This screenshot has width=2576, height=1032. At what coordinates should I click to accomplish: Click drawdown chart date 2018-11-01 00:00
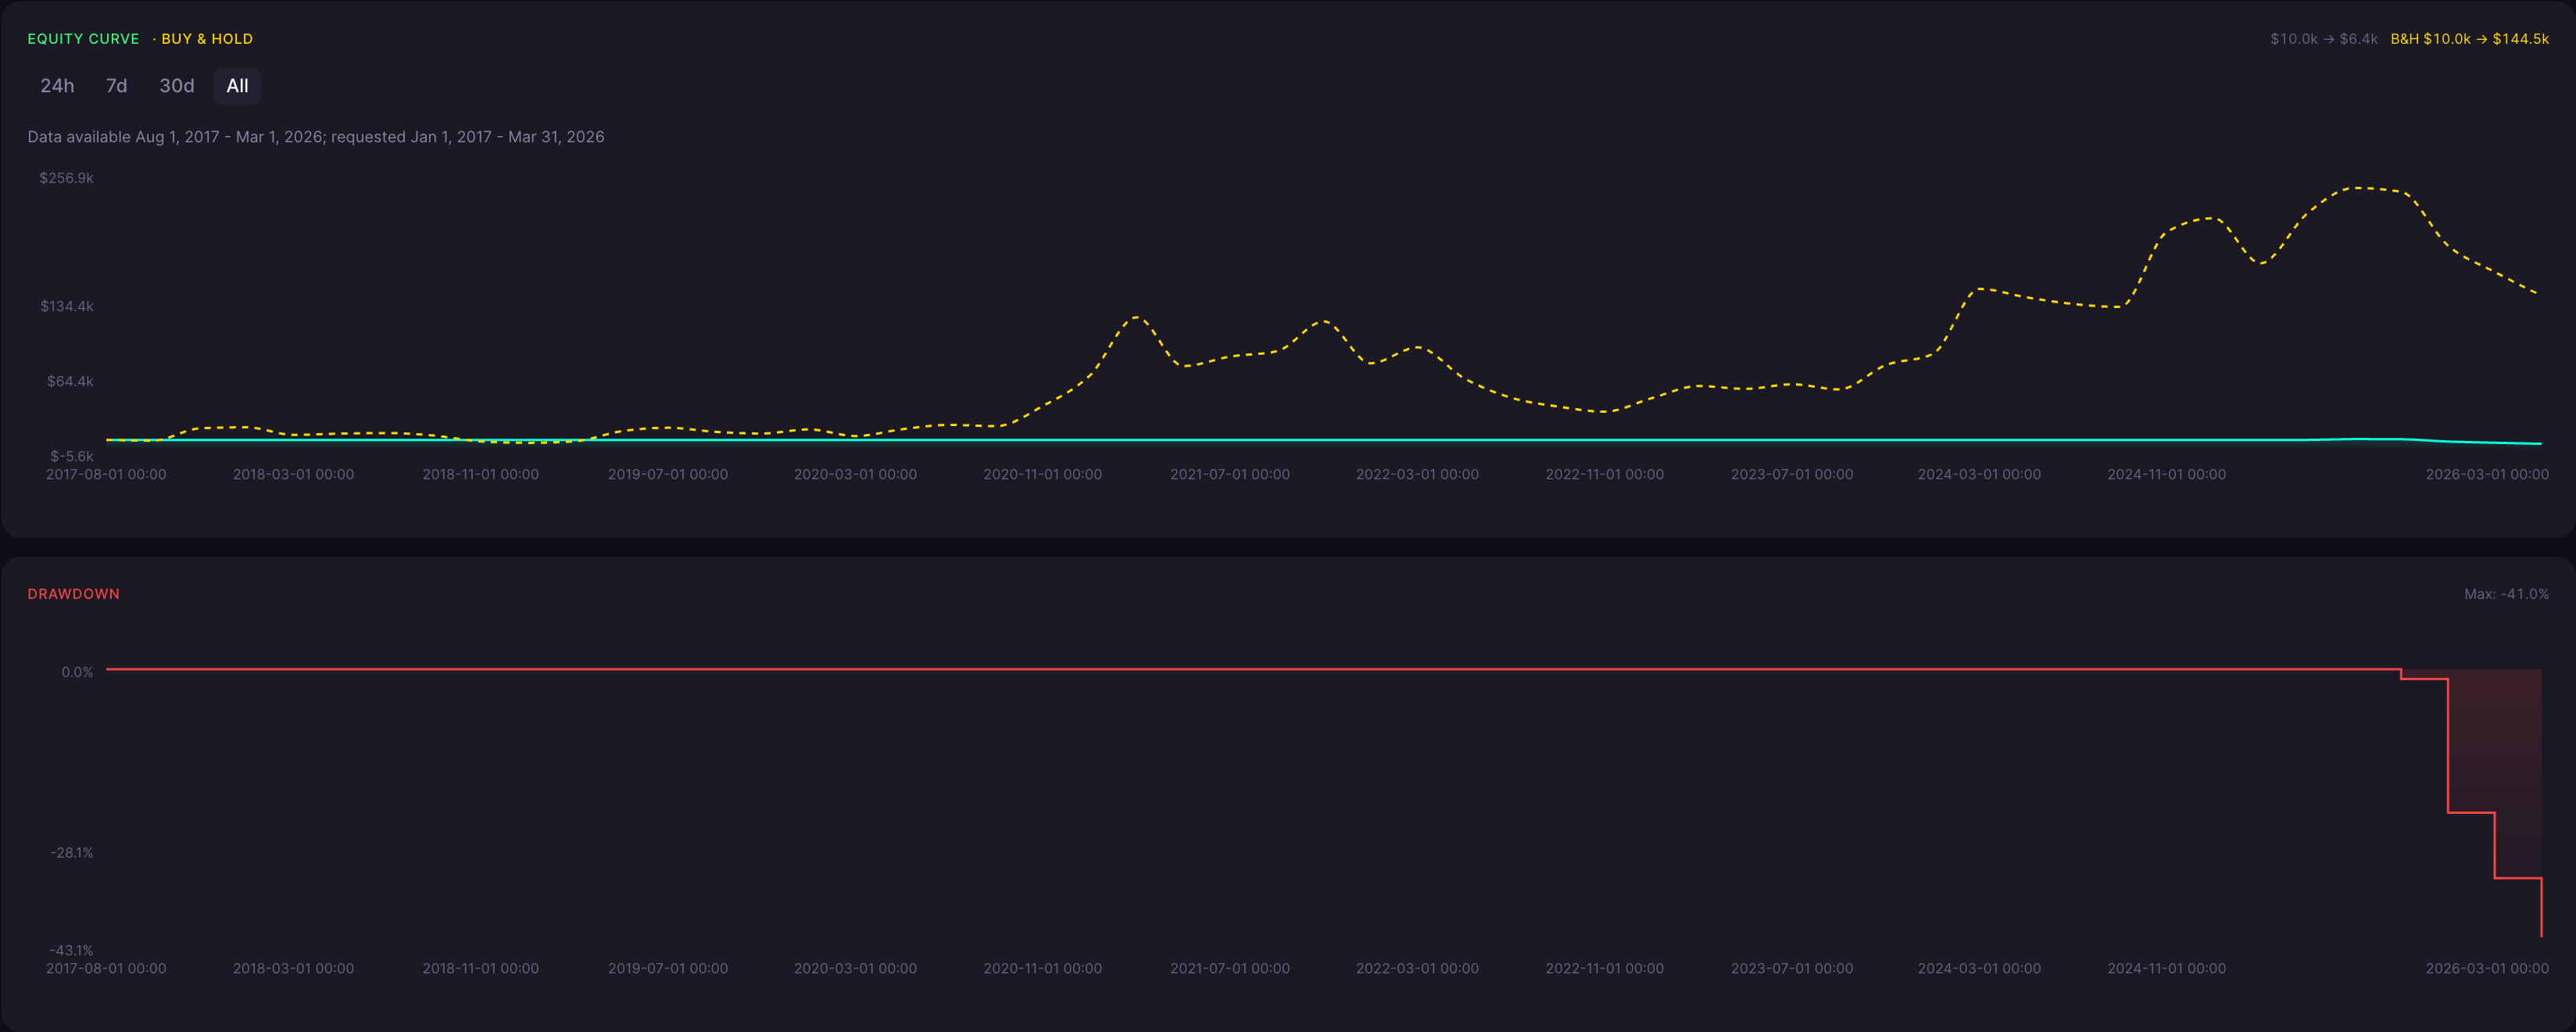tap(480, 968)
